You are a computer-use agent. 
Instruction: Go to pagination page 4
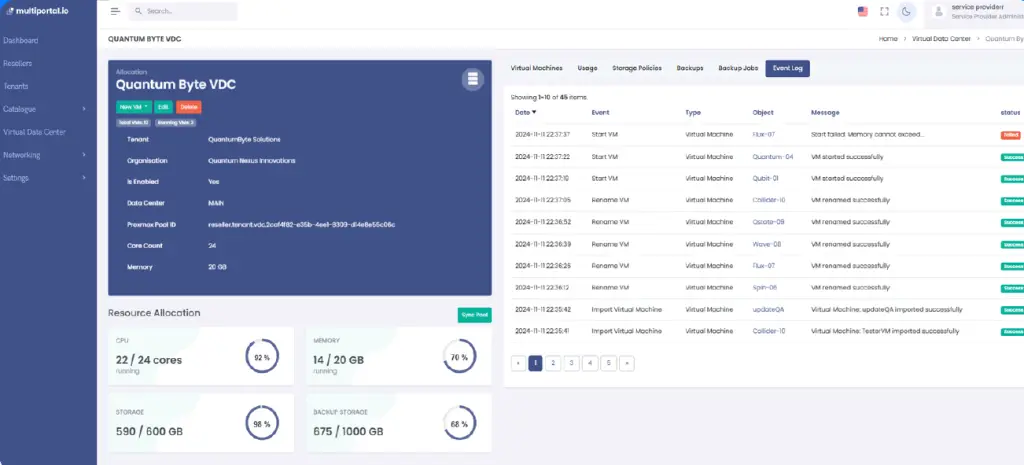point(590,363)
